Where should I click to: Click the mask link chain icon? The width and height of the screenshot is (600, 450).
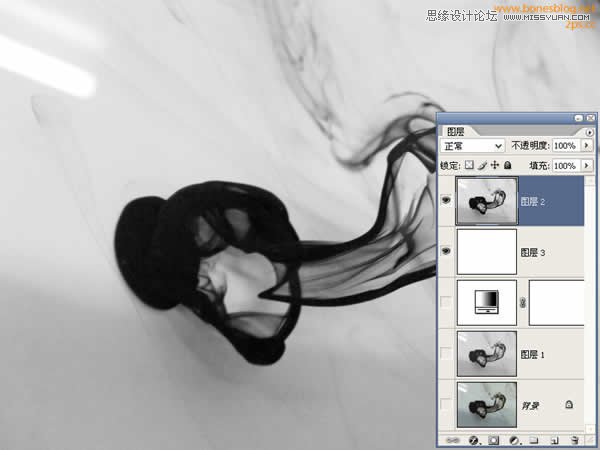523,303
